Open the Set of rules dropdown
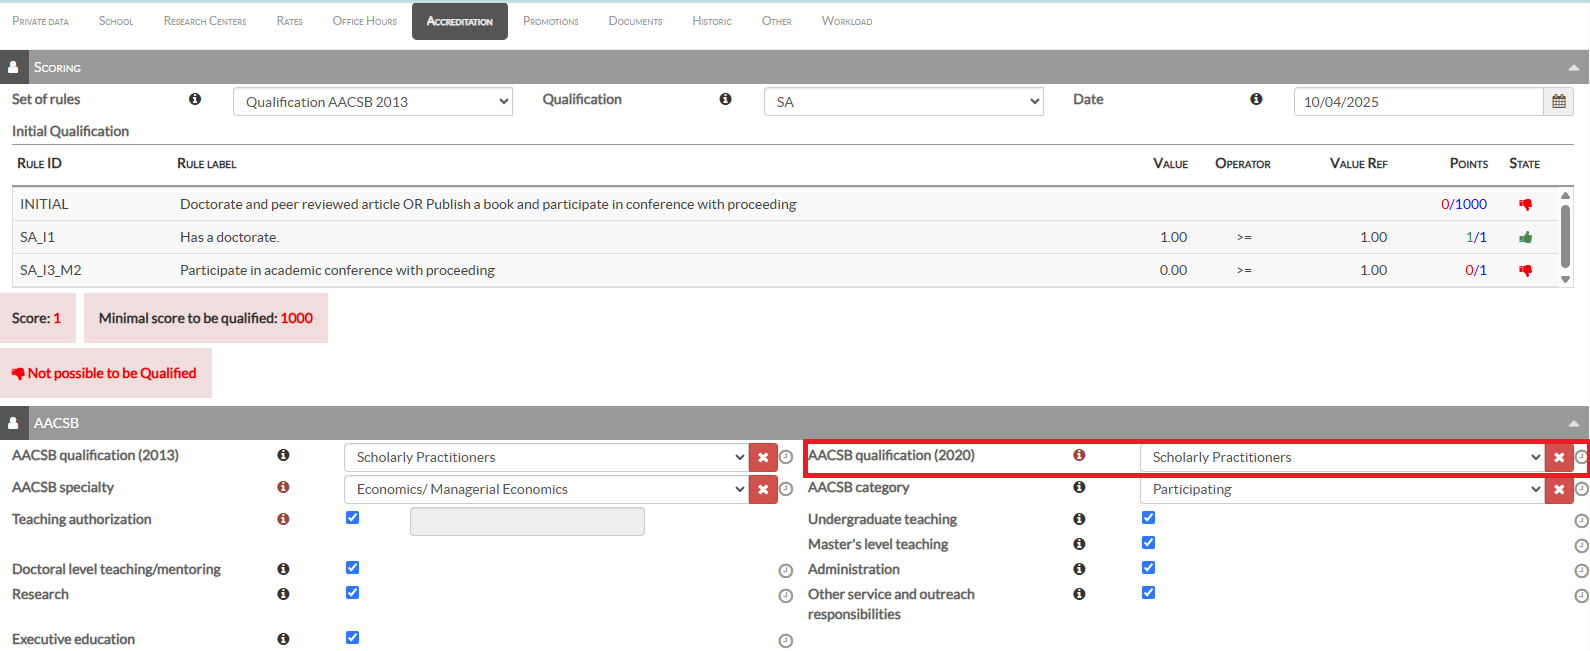1590x651 pixels. (372, 102)
